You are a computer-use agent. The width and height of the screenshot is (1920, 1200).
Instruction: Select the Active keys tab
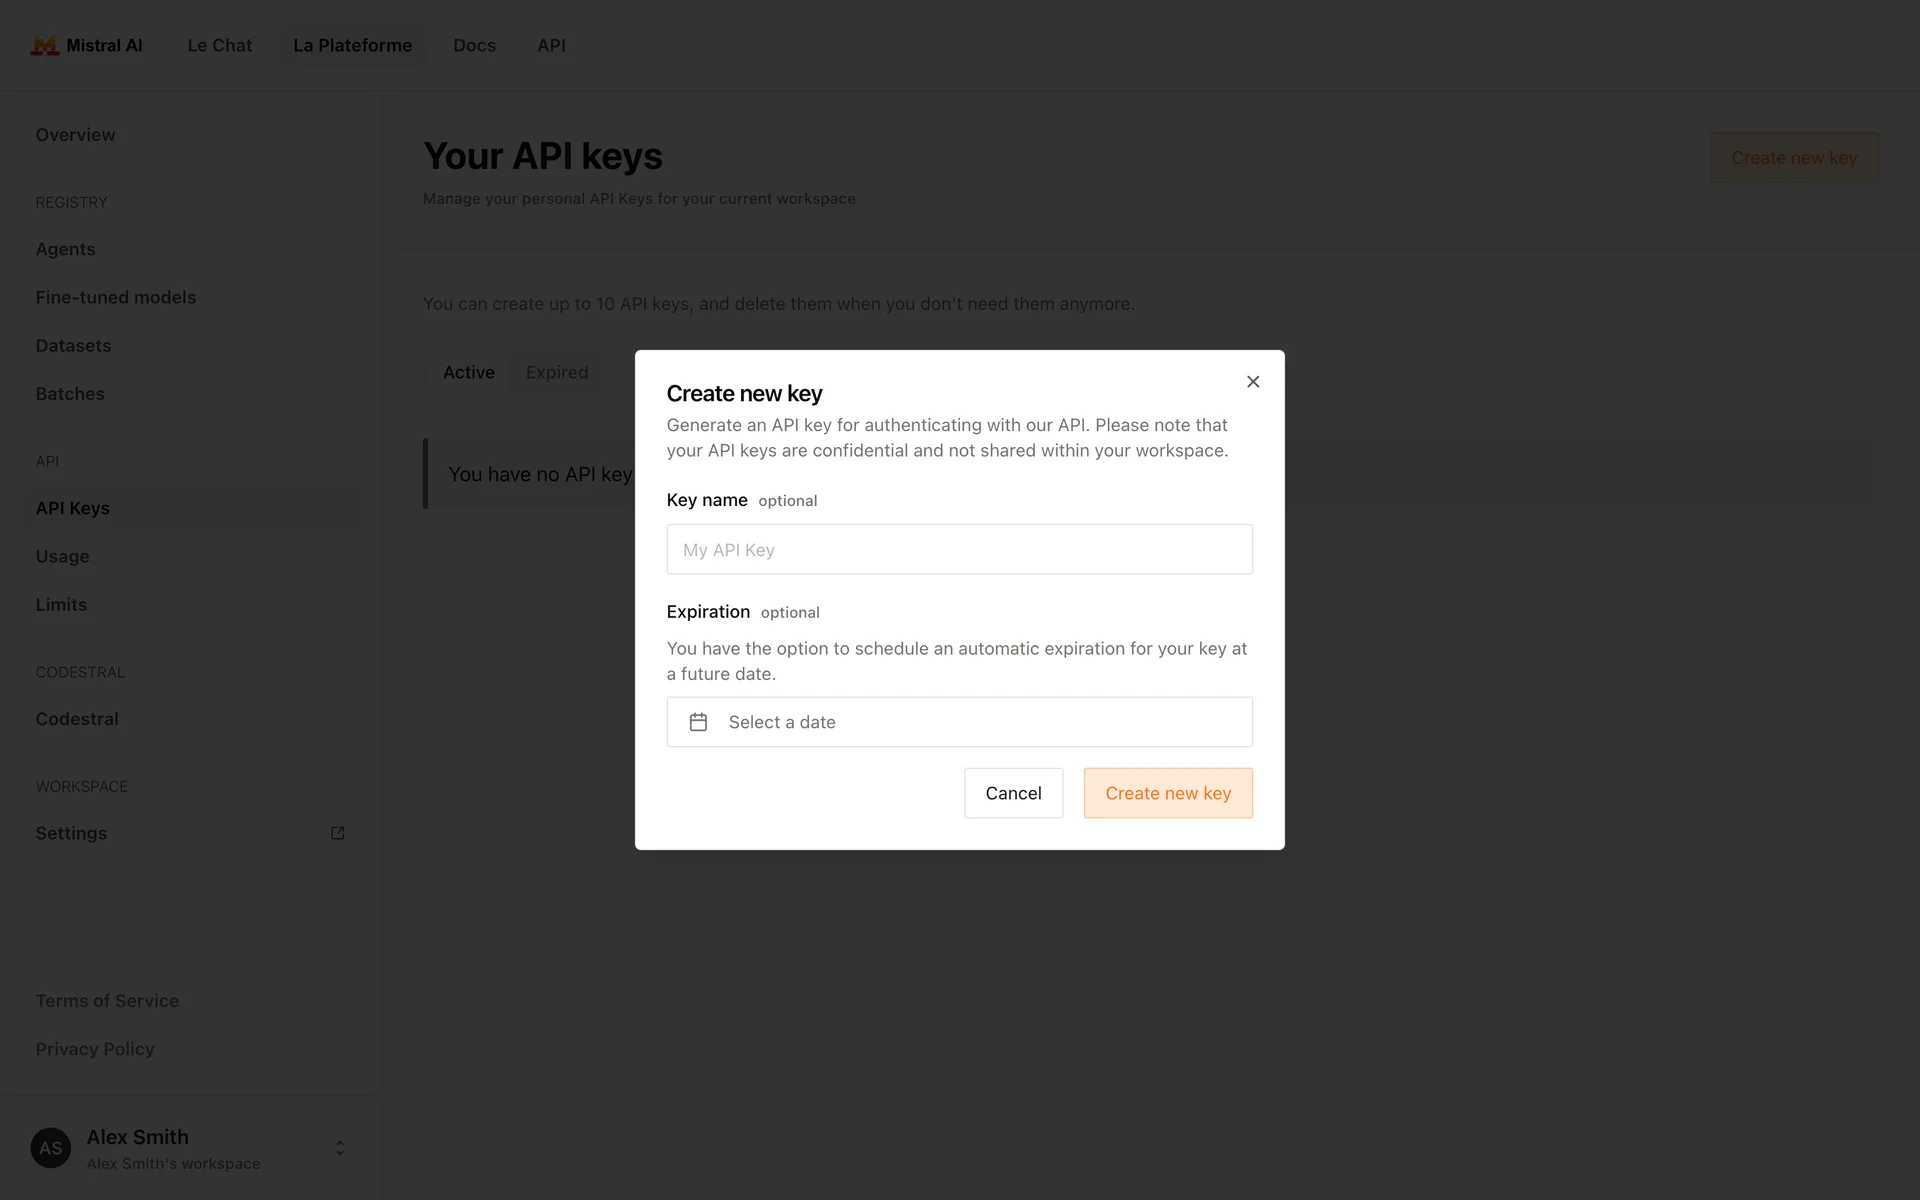click(x=469, y=373)
